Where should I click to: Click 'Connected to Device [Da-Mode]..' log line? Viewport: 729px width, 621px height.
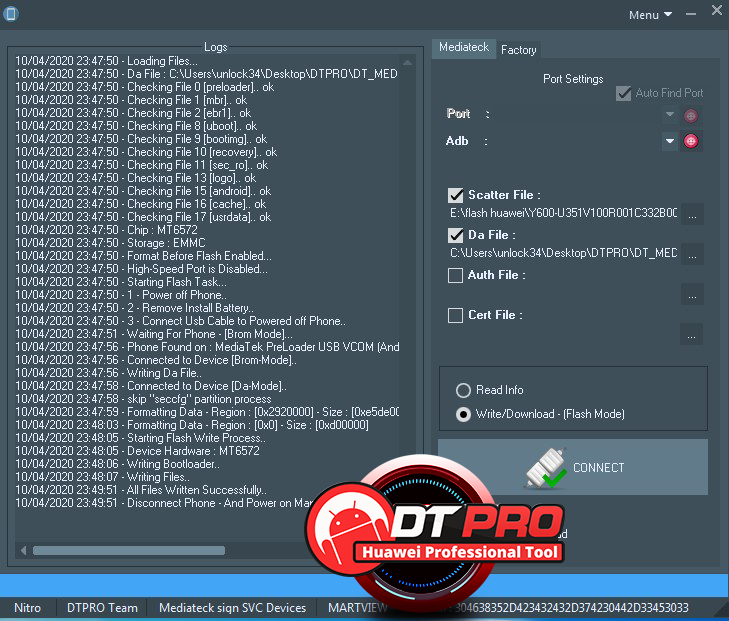(151, 386)
